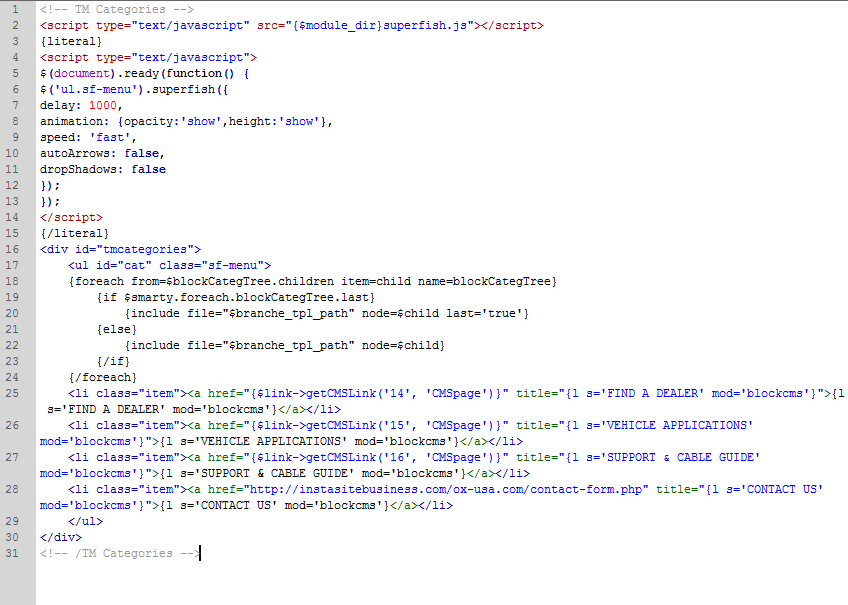This screenshot has width=848, height=605.
Task: Click line number 26 in the gutter
Action: click(x=12, y=425)
